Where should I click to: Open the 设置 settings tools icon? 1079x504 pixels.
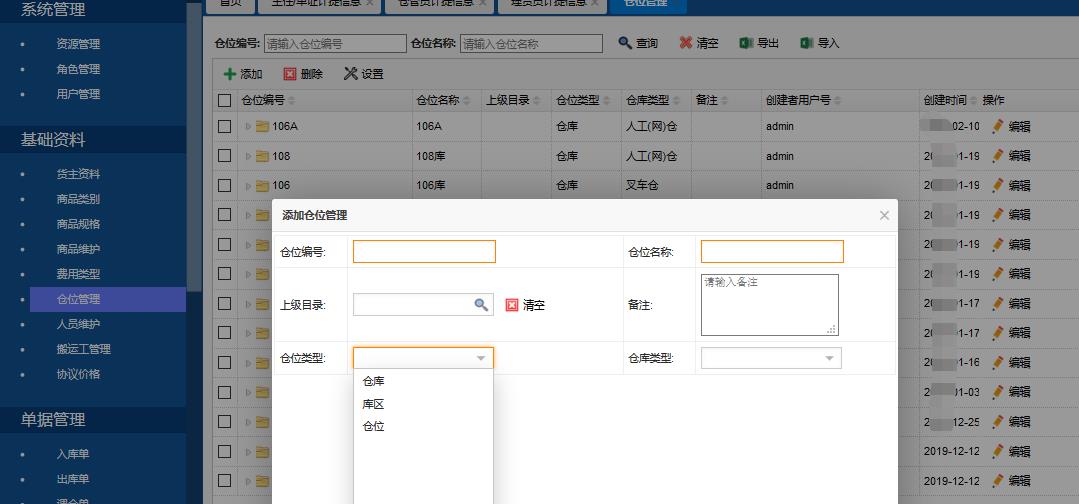[350, 74]
